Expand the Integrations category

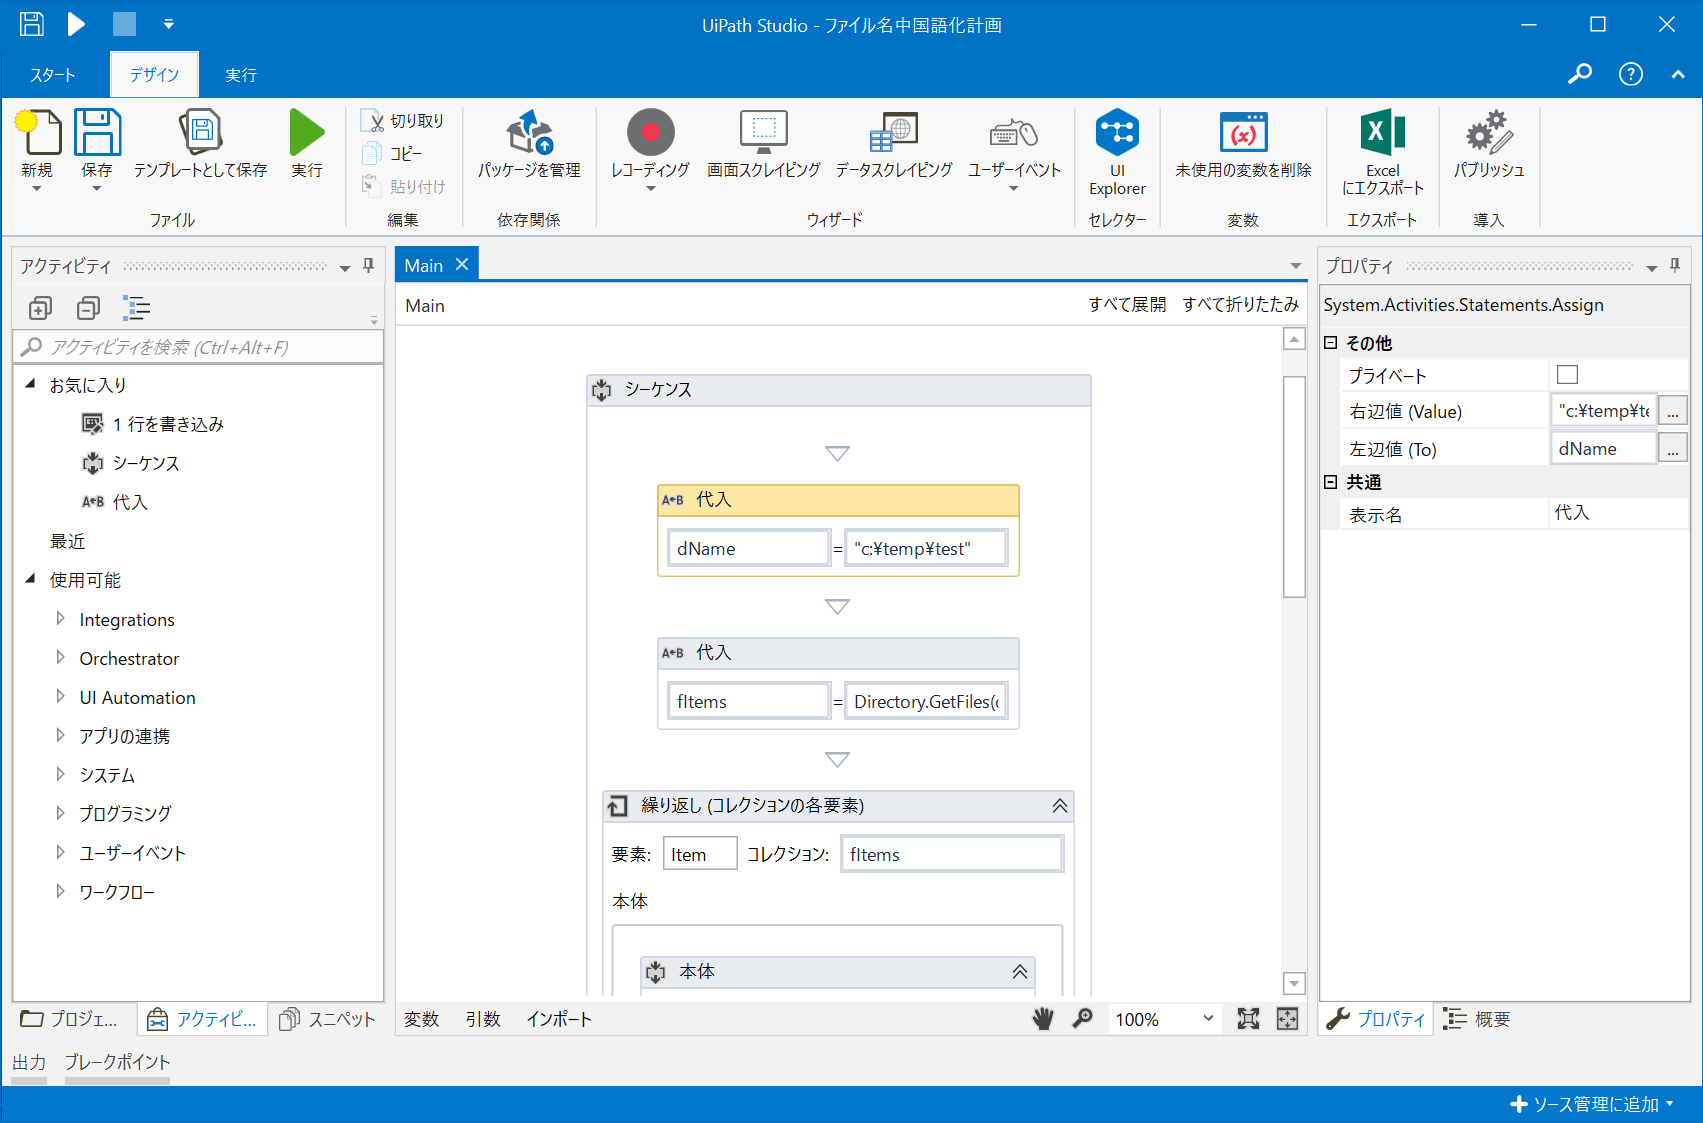point(60,619)
